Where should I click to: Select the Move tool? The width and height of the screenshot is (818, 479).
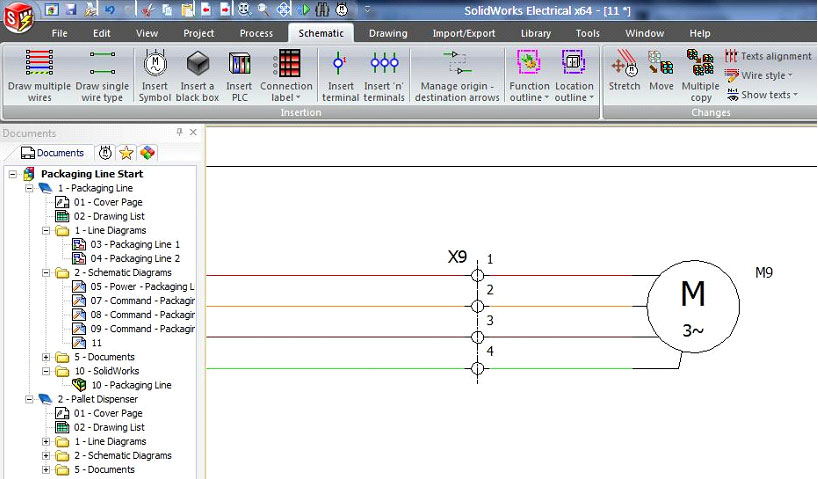click(x=661, y=70)
